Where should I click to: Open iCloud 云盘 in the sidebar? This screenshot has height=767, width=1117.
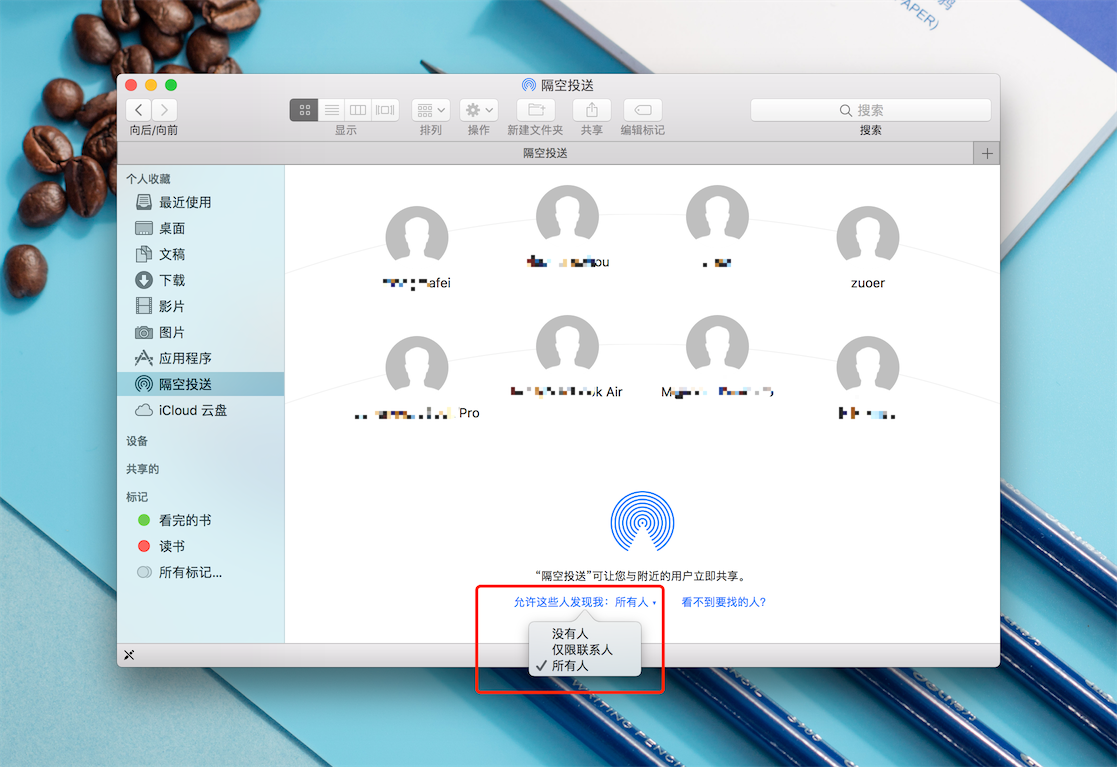[201, 410]
